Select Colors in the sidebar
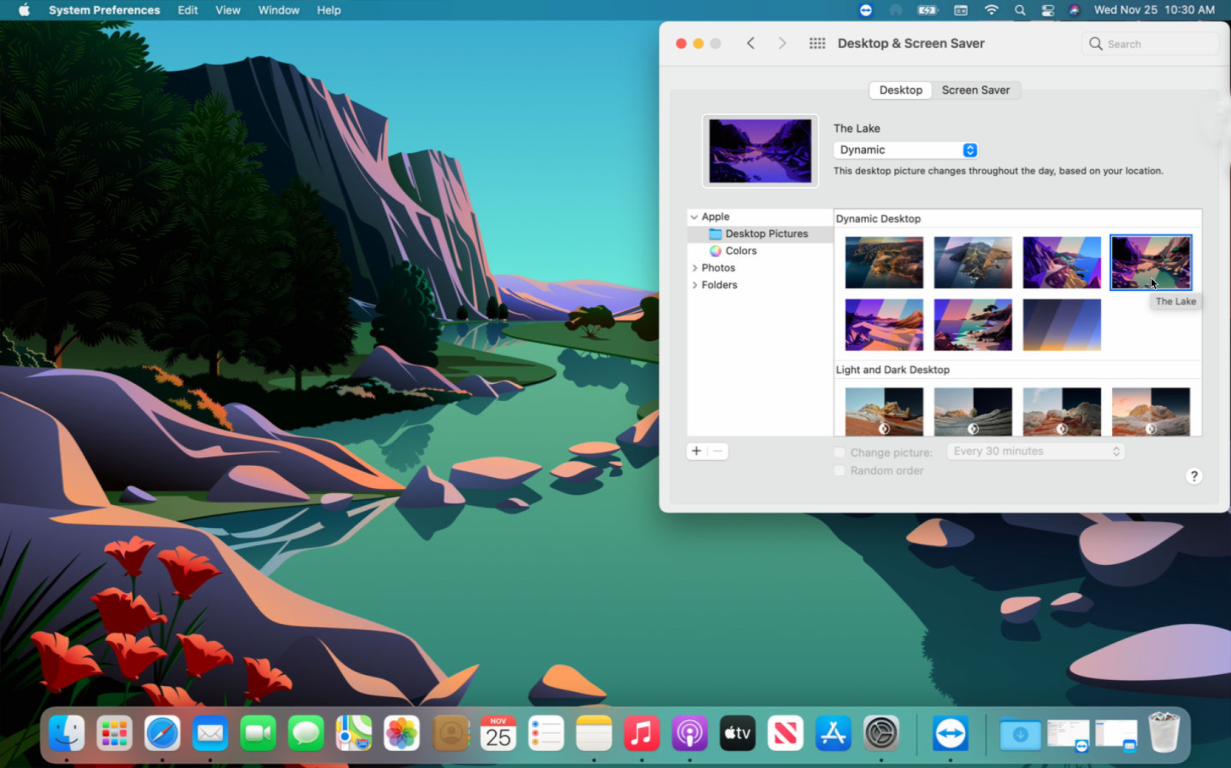Screen dimensions: 1231x768 pos(740,251)
